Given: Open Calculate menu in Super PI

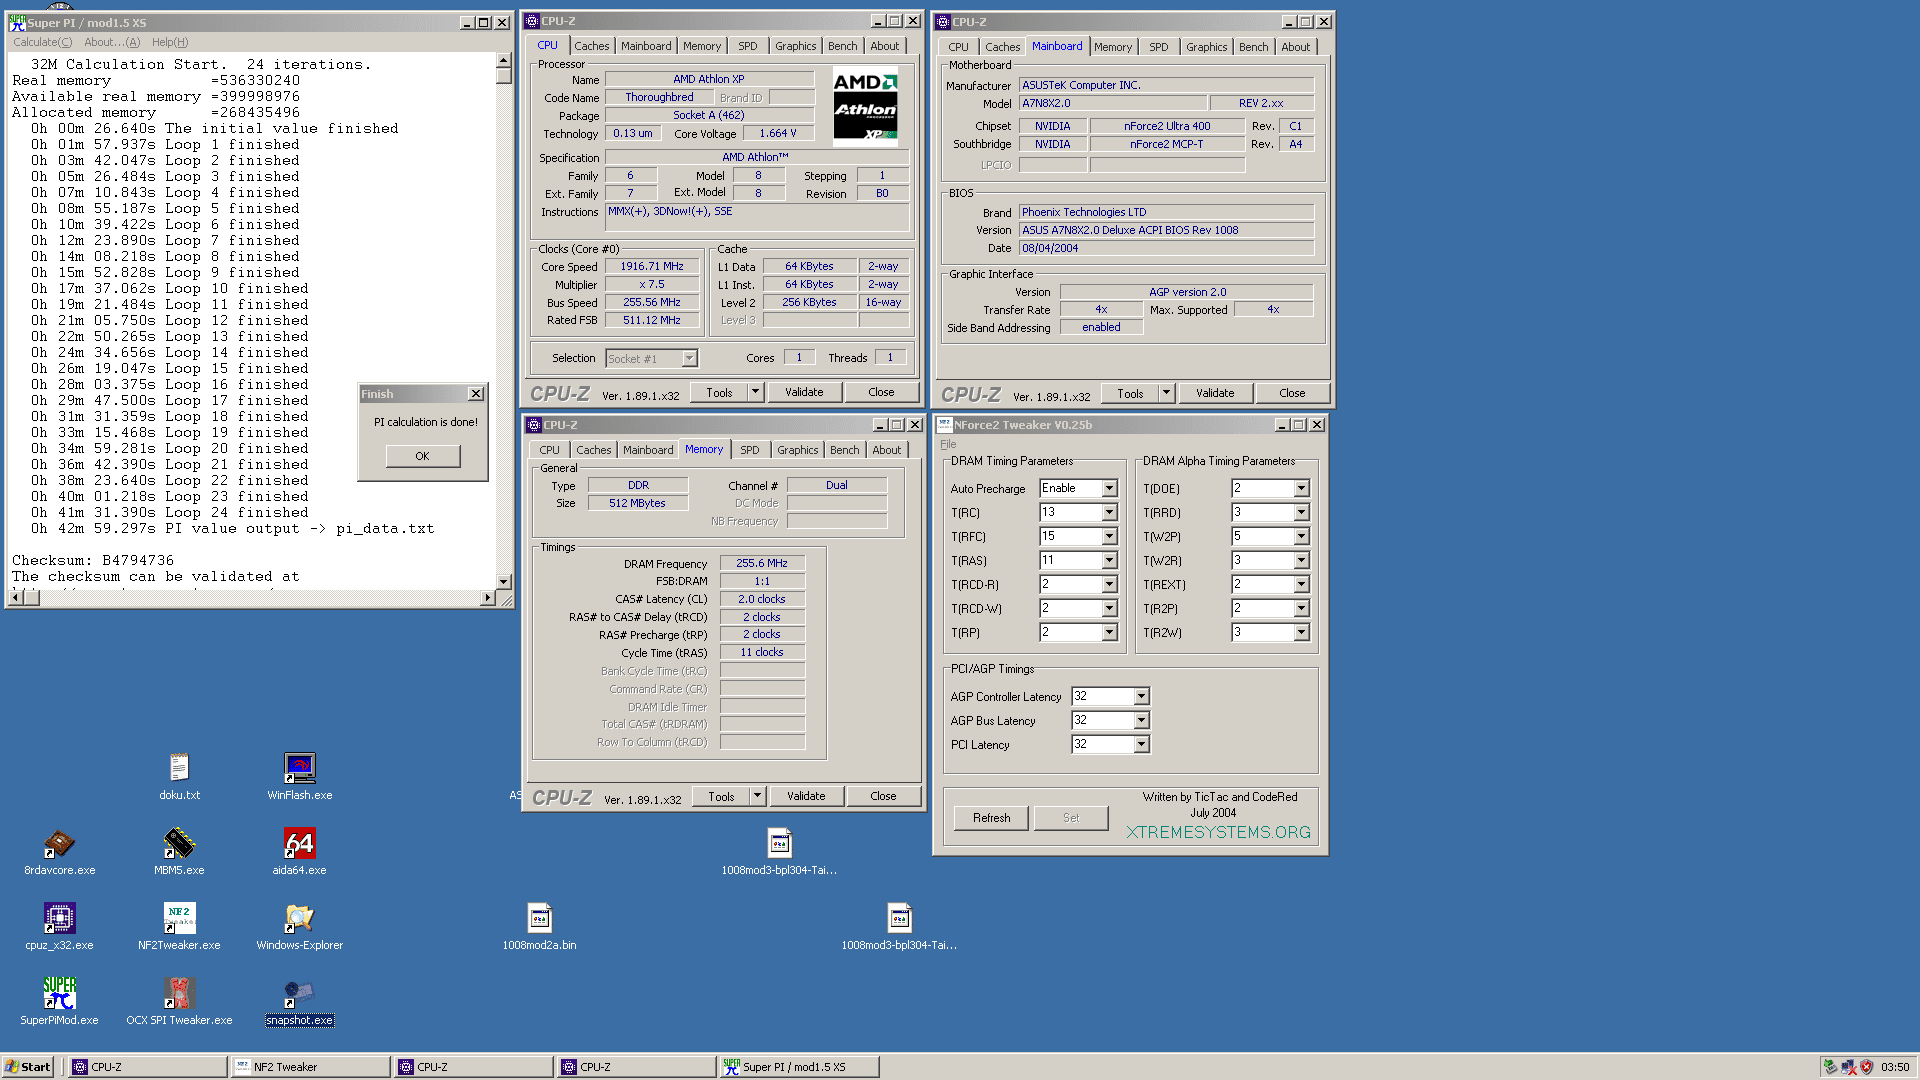Looking at the screenshot, I should 42,42.
